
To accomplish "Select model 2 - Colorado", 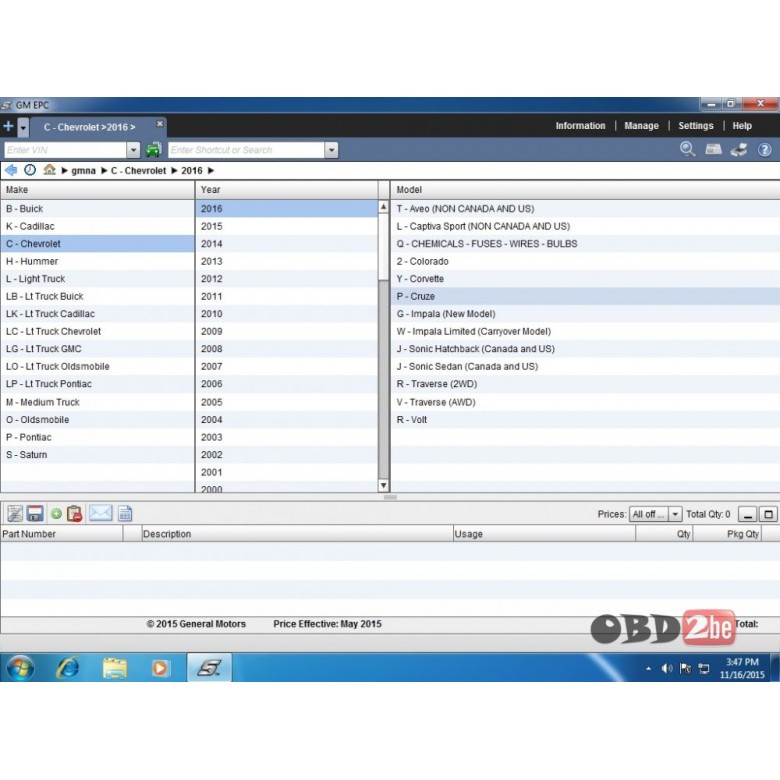I will [585, 261].
